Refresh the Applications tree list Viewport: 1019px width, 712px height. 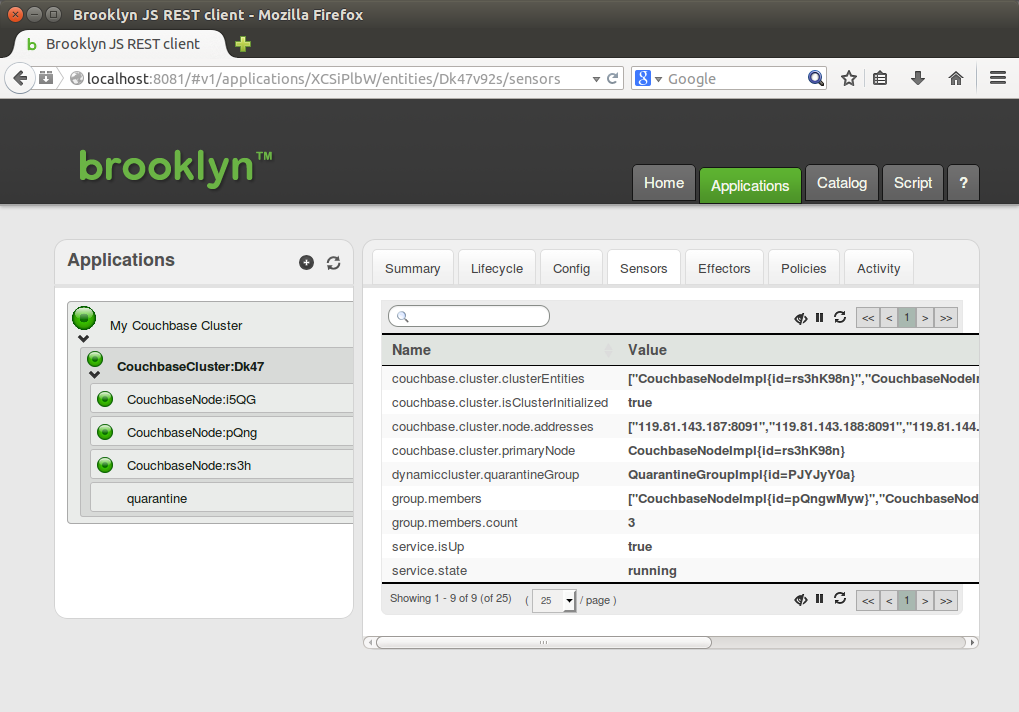[x=333, y=262]
